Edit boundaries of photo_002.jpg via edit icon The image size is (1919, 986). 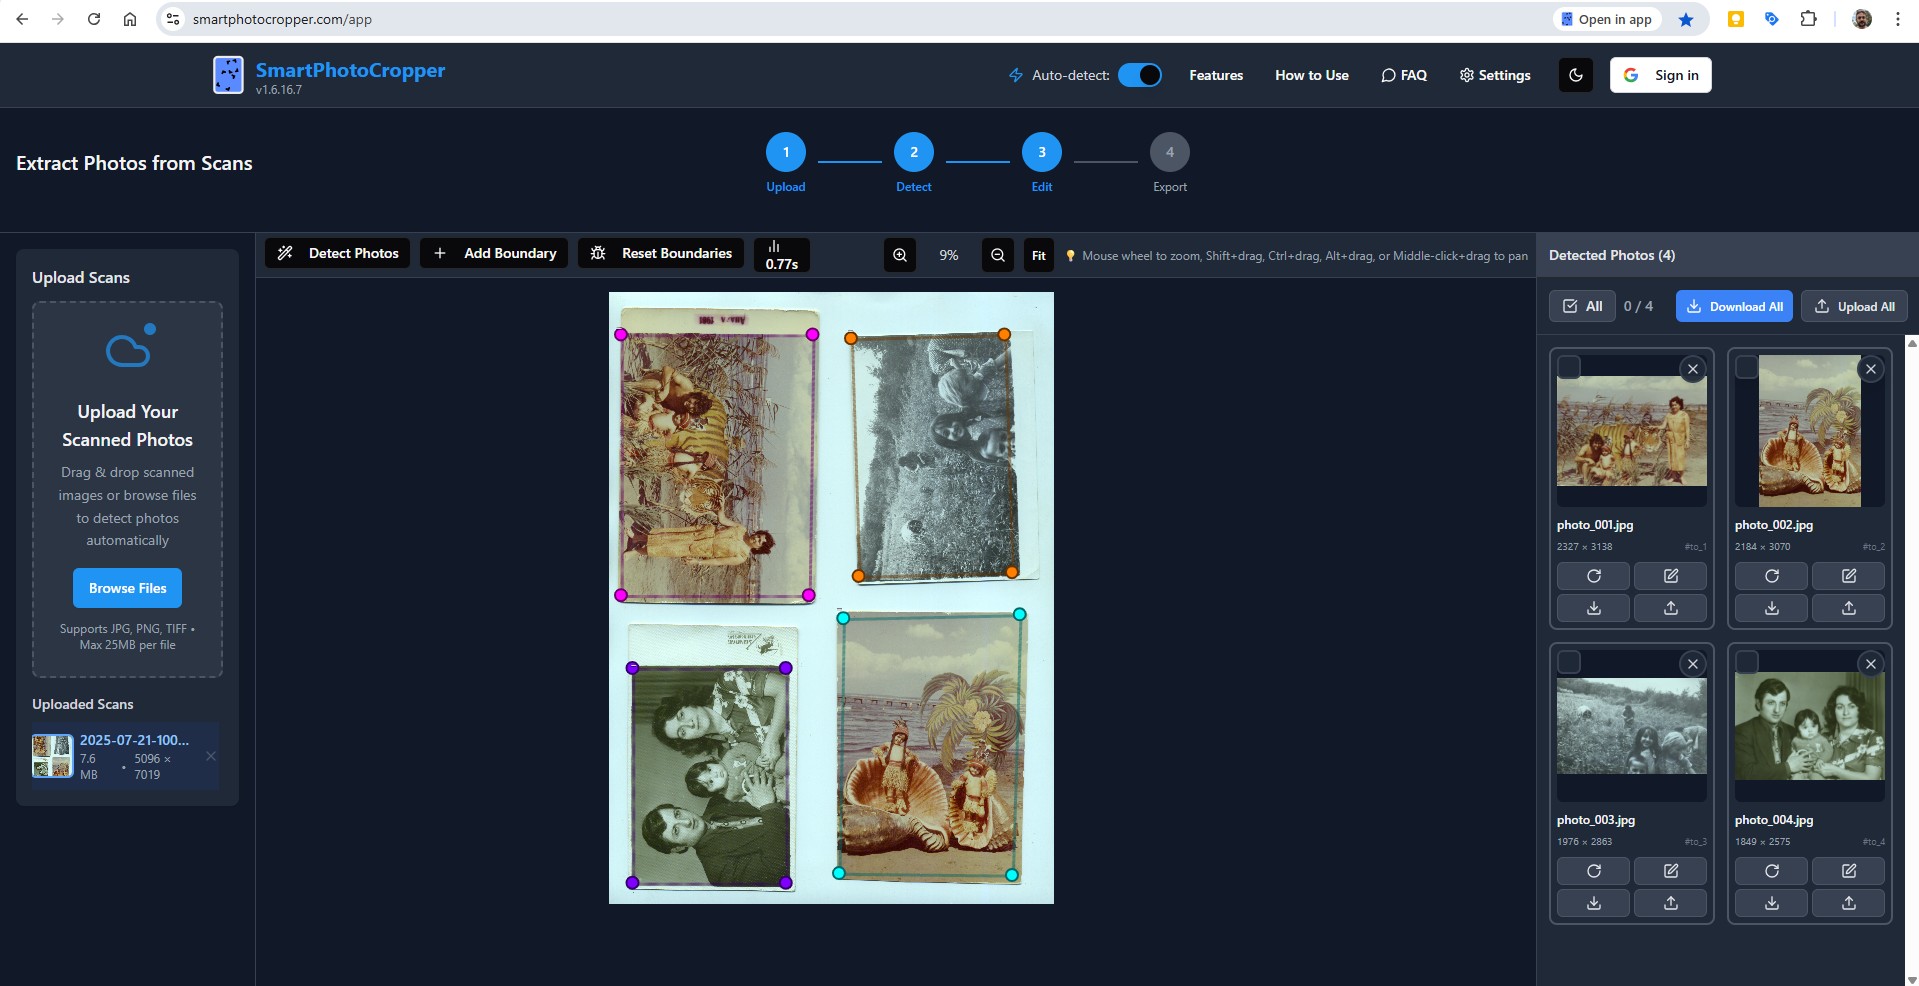[1847, 576]
